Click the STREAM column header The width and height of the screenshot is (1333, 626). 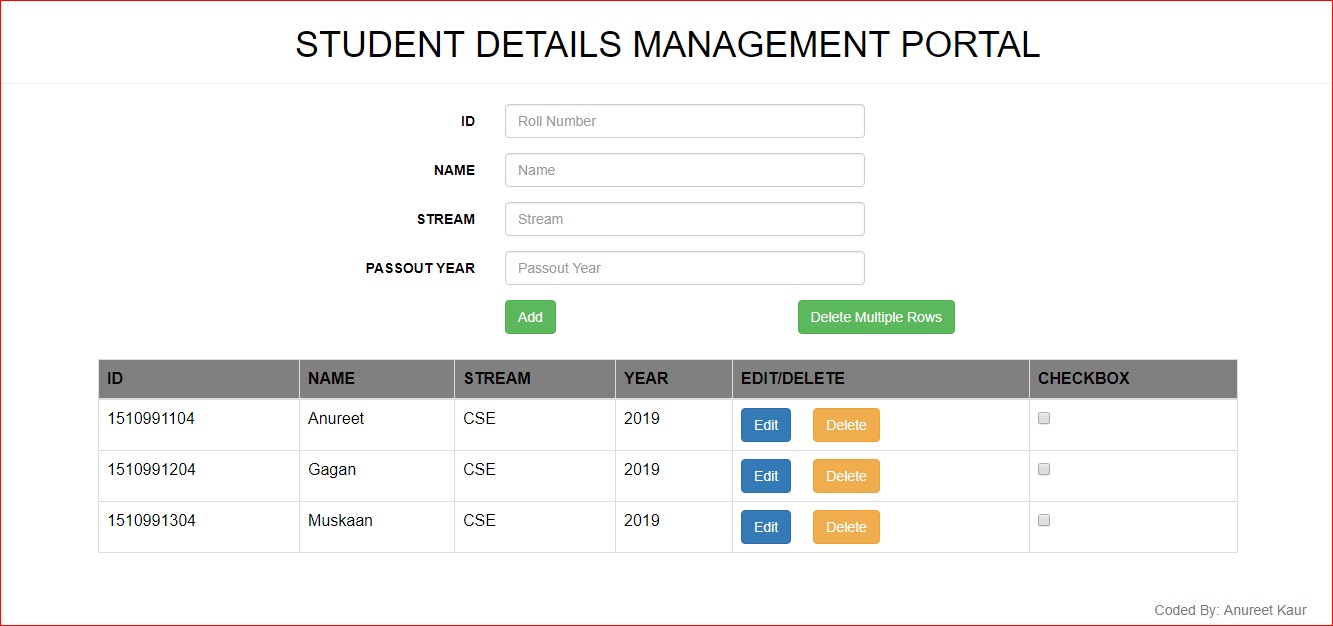coord(497,379)
